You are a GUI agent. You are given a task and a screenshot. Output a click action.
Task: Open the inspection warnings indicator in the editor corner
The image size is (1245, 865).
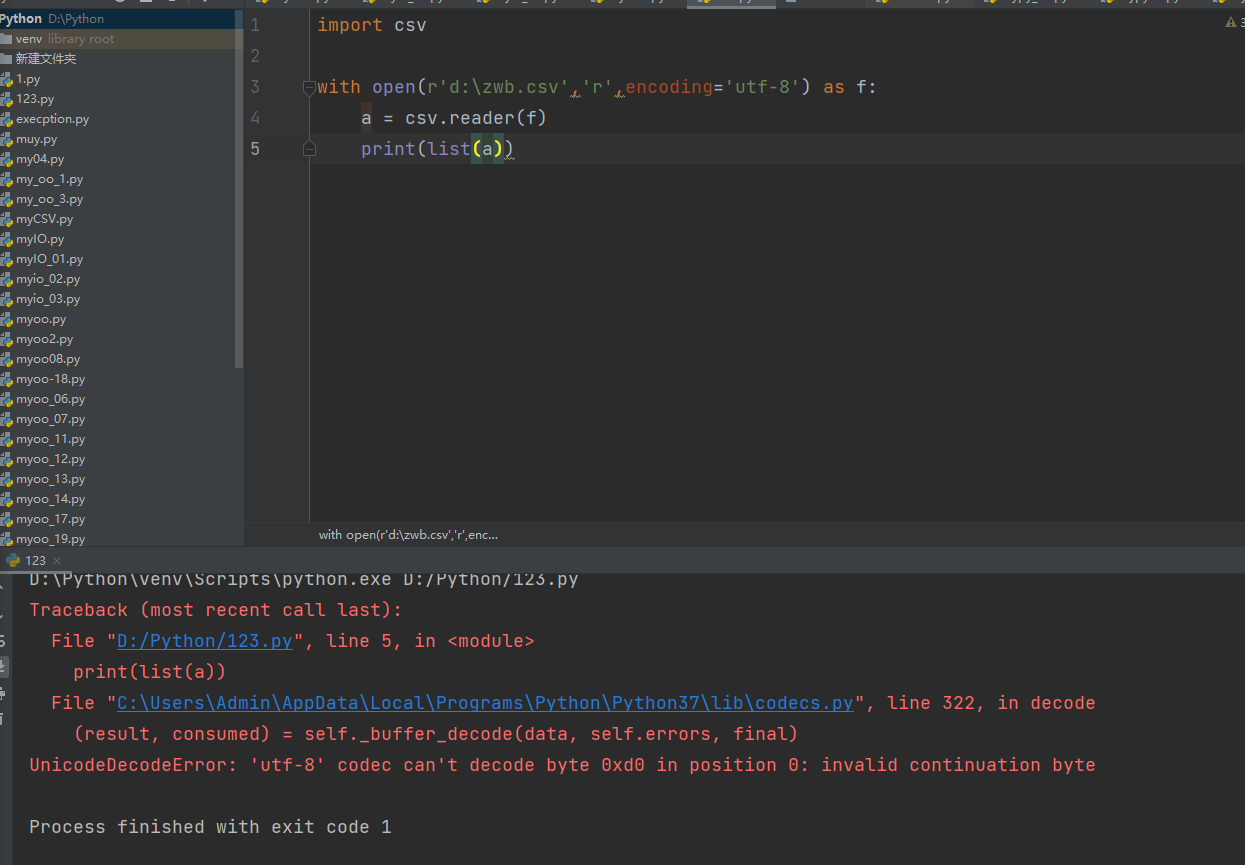(x=1234, y=22)
